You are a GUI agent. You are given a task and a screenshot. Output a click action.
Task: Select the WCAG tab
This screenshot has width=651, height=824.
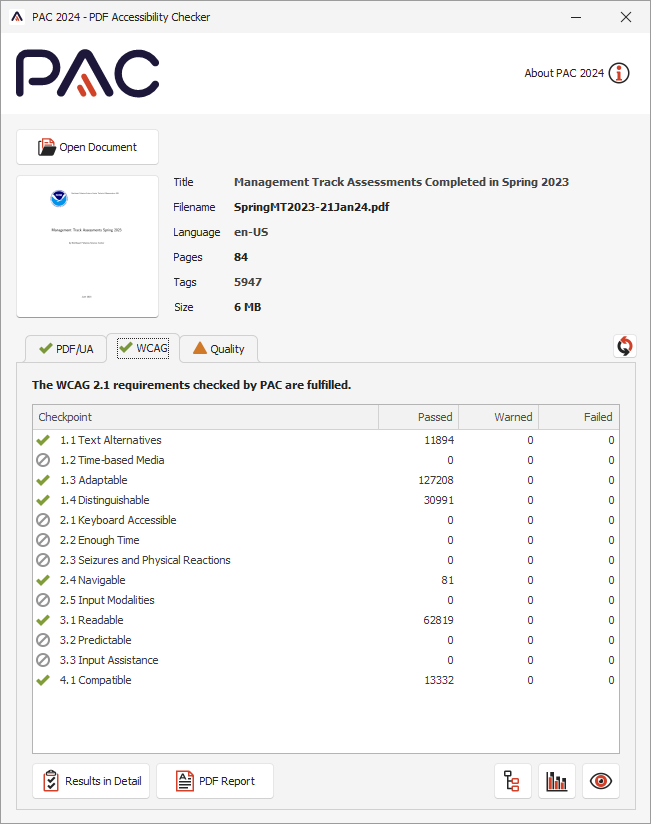143,348
